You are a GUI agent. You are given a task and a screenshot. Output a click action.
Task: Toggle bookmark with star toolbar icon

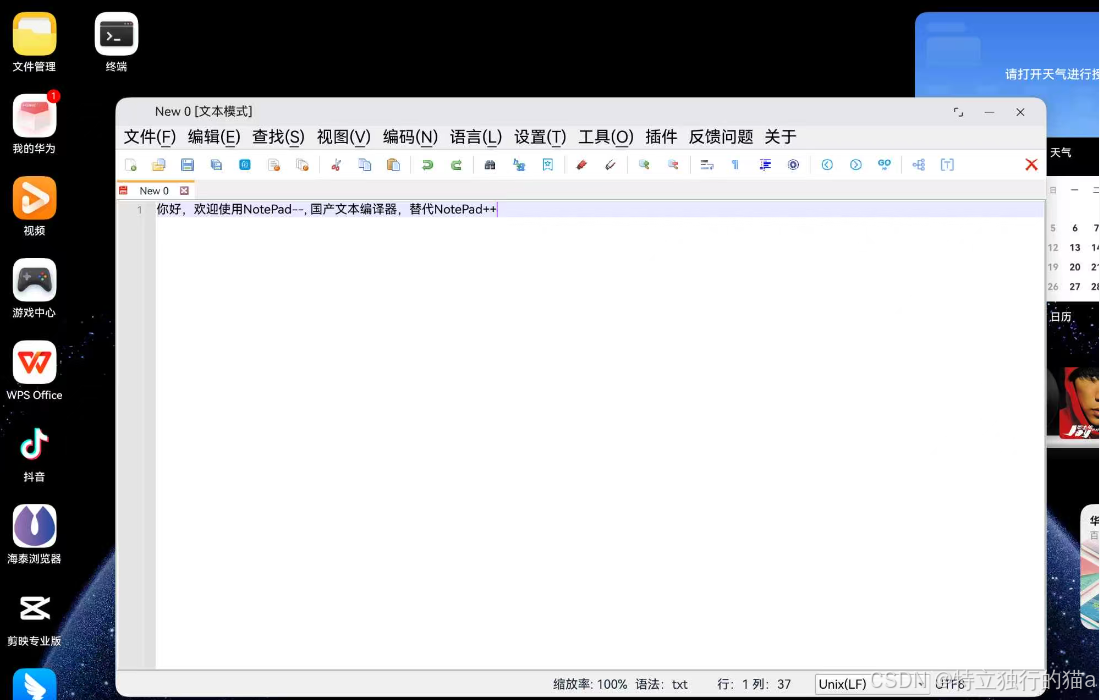click(x=548, y=164)
